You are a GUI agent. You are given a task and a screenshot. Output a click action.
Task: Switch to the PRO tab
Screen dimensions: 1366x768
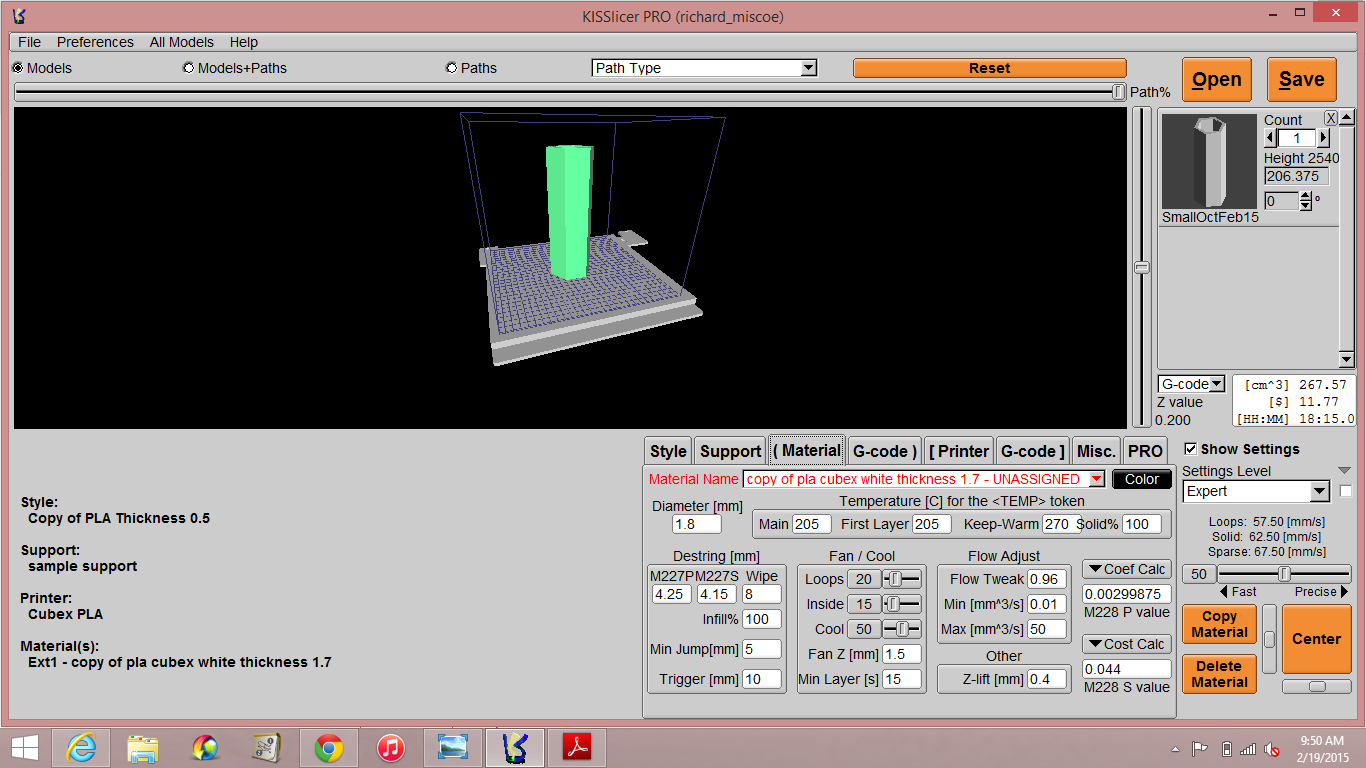(1146, 451)
